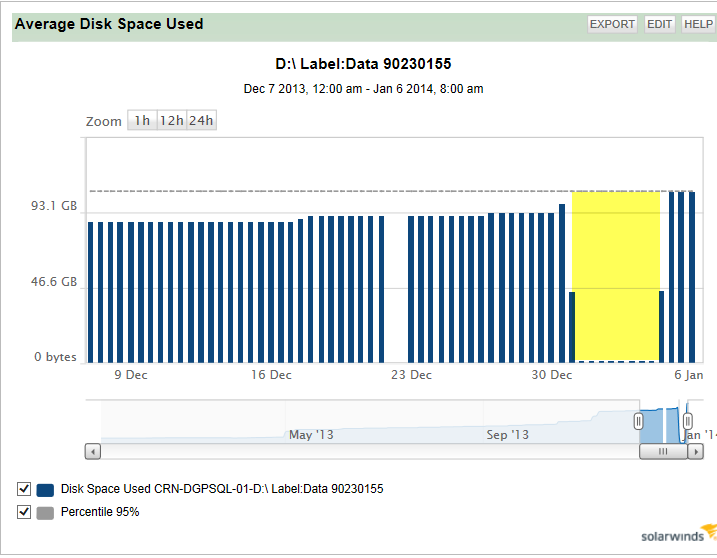Click the EXPORT button

click(612, 24)
